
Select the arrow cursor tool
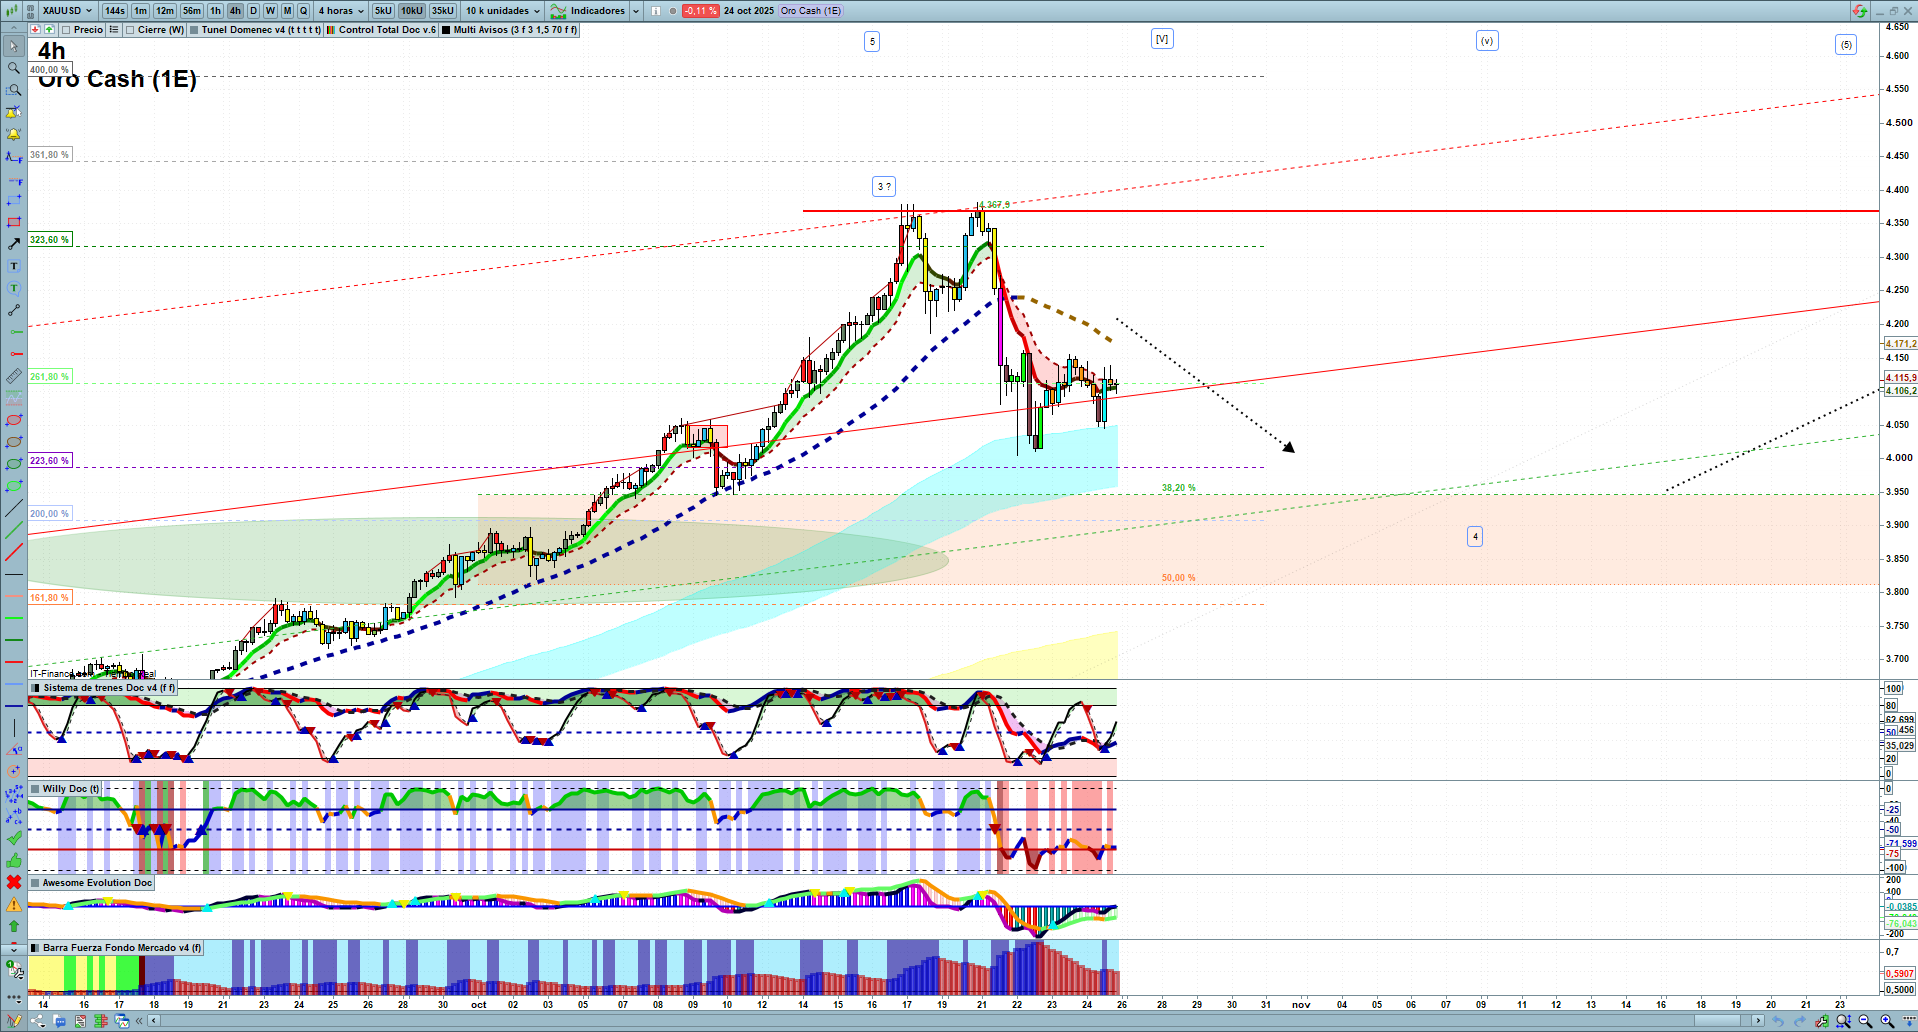click(13, 46)
